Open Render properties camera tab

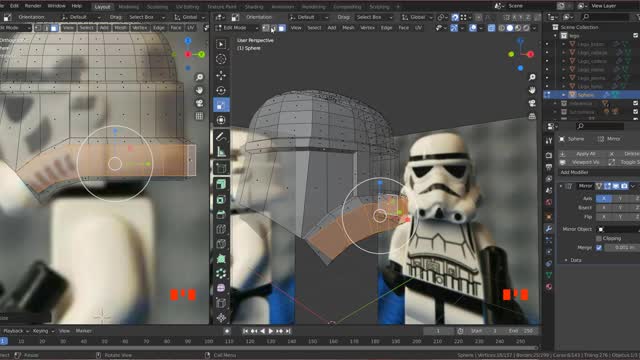pyautogui.click(x=549, y=156)
